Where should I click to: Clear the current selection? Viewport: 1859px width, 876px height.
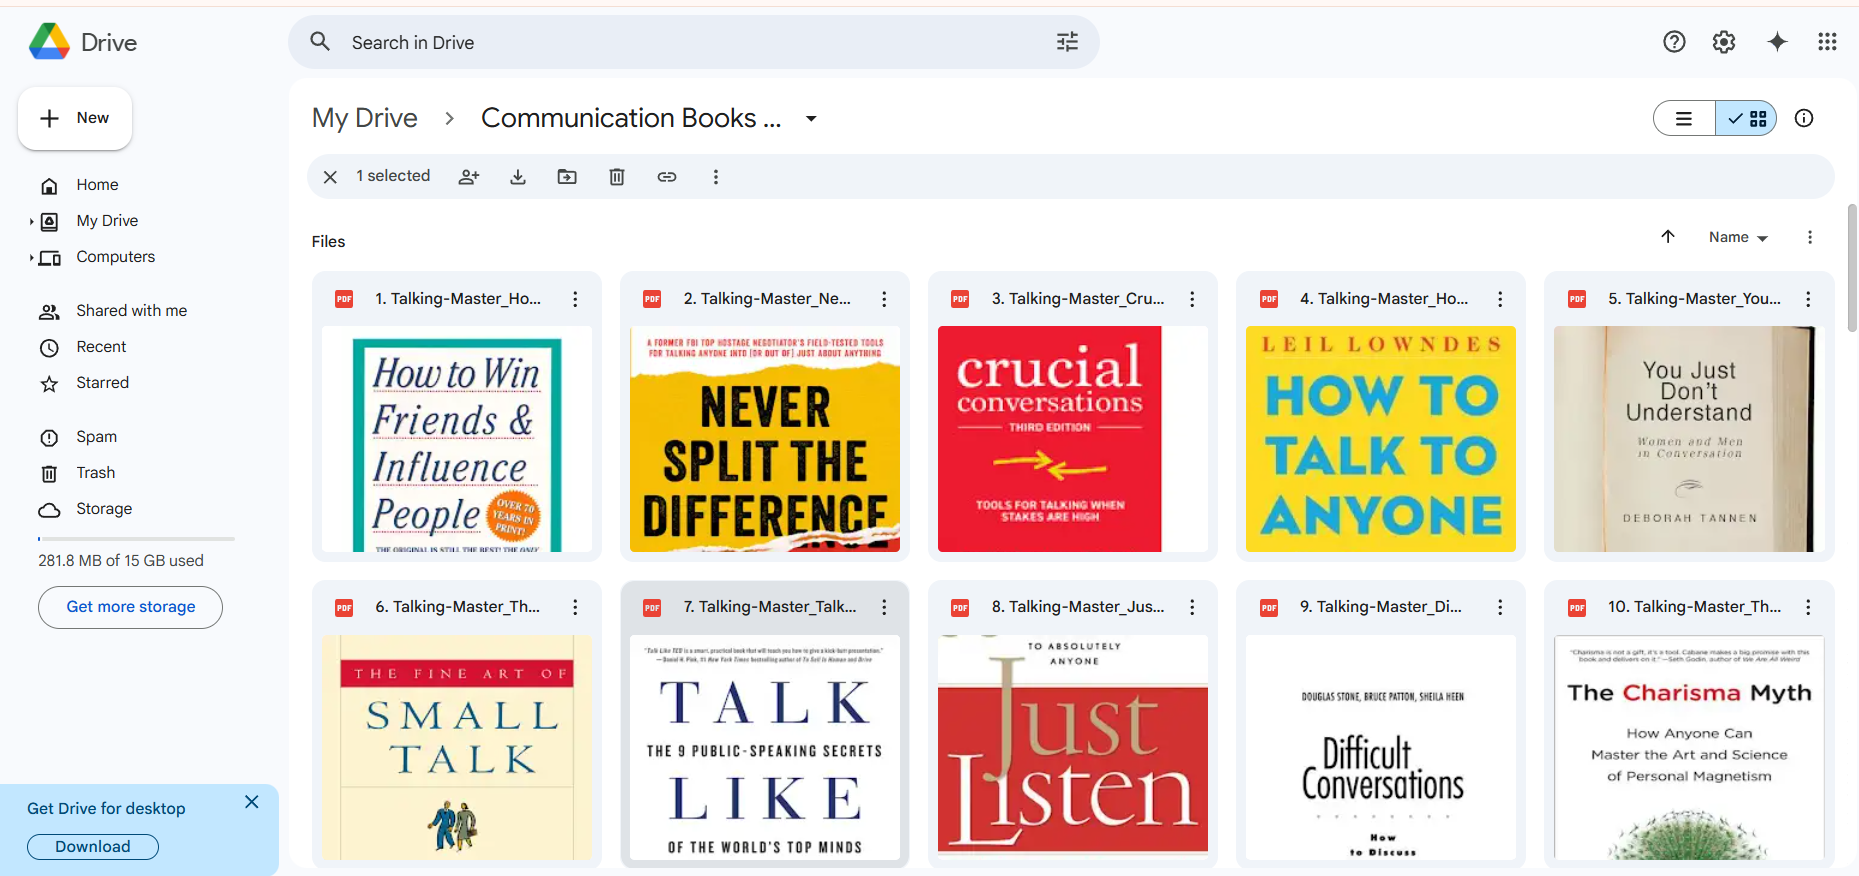[x=330, y=177]
